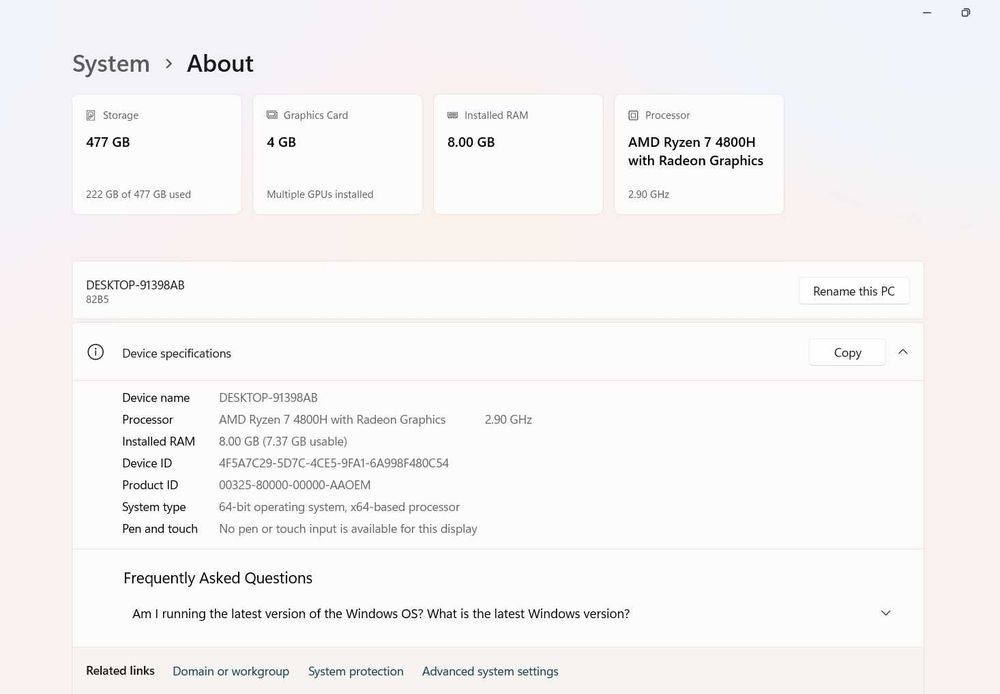The image size is (1000, 694).
Task: Click the Installed RAM icon
Action: 453,116
